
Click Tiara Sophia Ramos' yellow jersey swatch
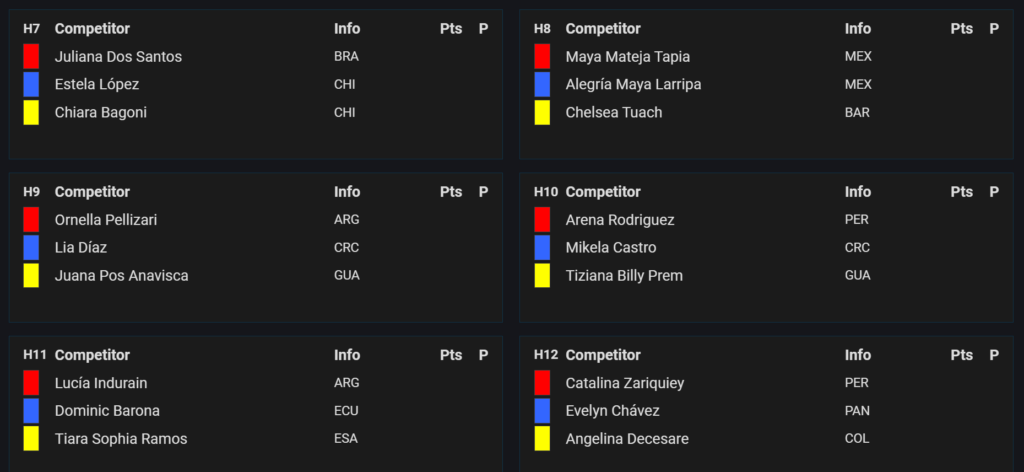(31, 439)
